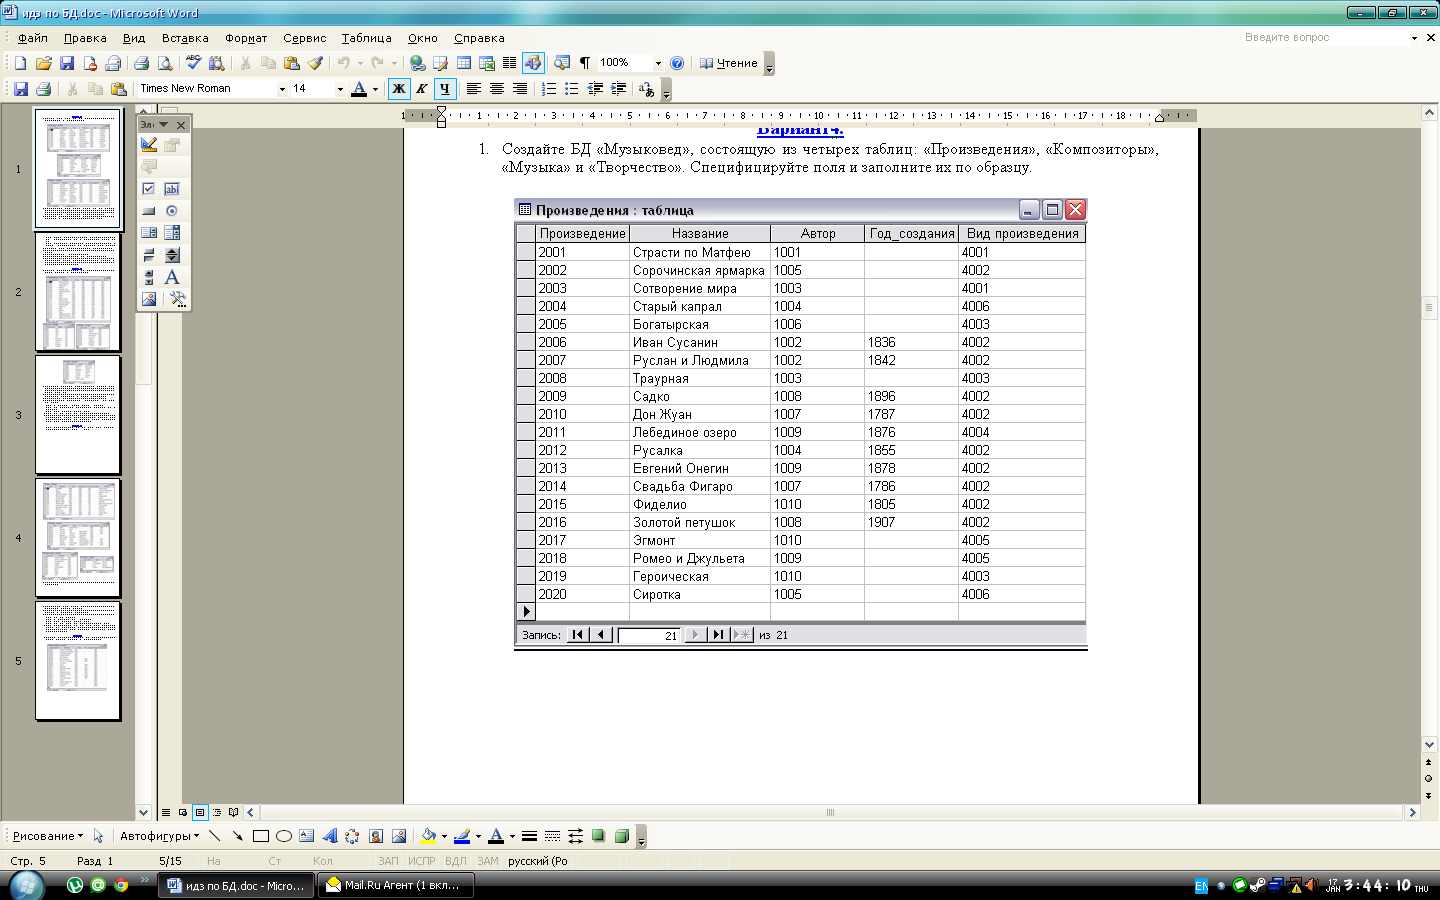The height and width of the screenshot is (900, 1440).
Task: Insert a label control with letter A
Action: pyautogui.click(x=172, y=277)
